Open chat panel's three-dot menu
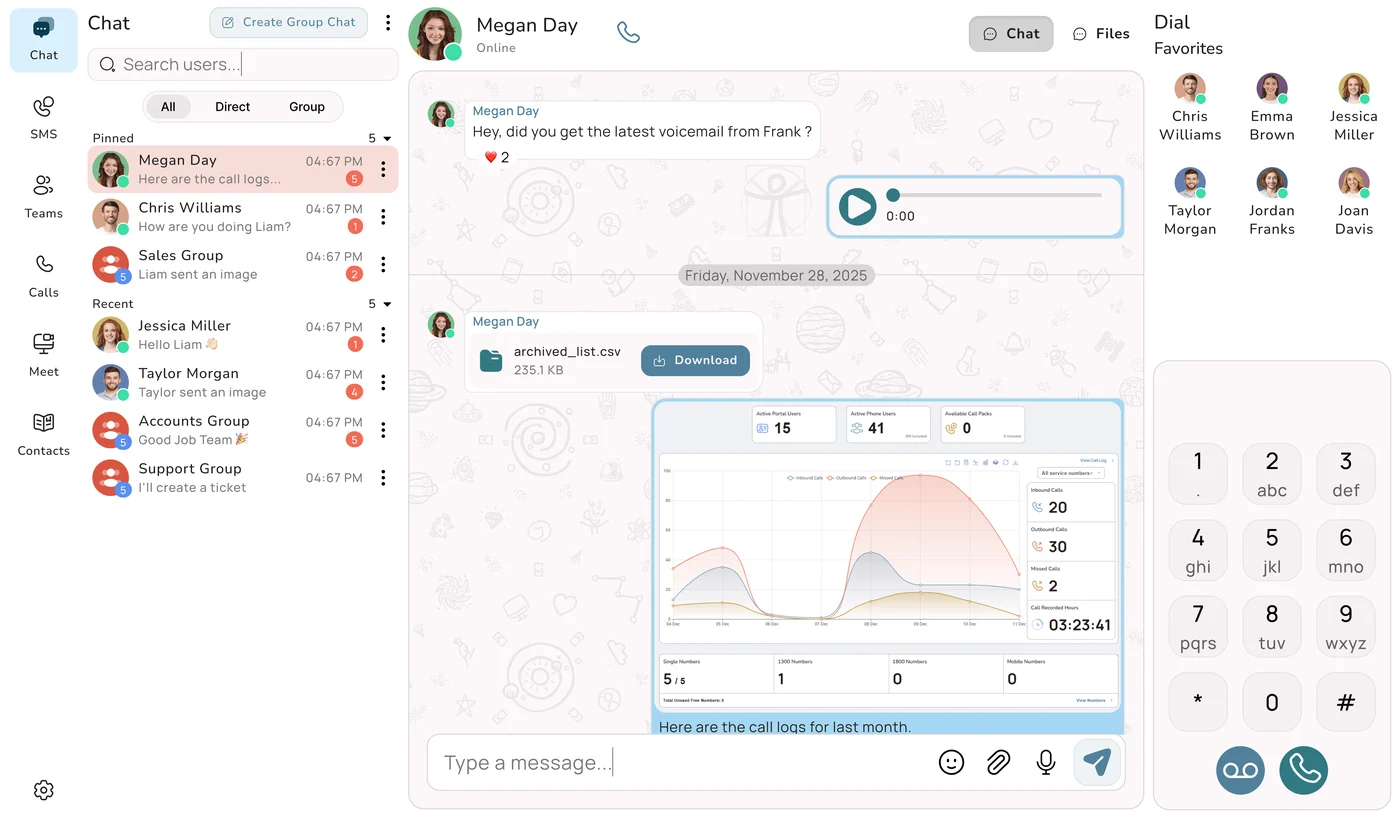 pyautogui.click(x=388, y=22)
